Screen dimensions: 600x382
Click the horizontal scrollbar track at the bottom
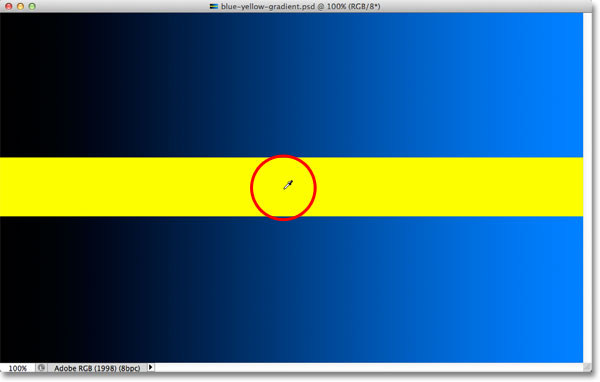(x=369, y=368)
